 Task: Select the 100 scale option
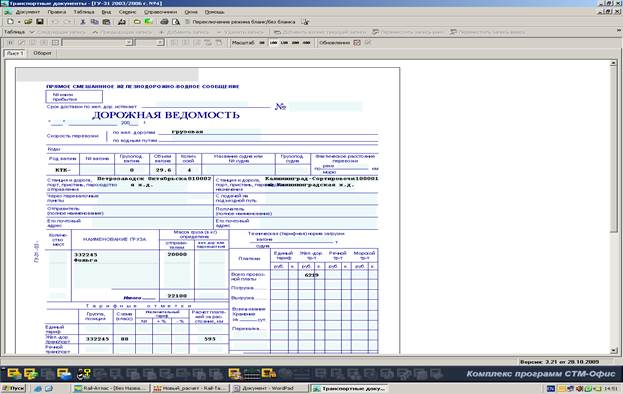click(x=273, y=42)
